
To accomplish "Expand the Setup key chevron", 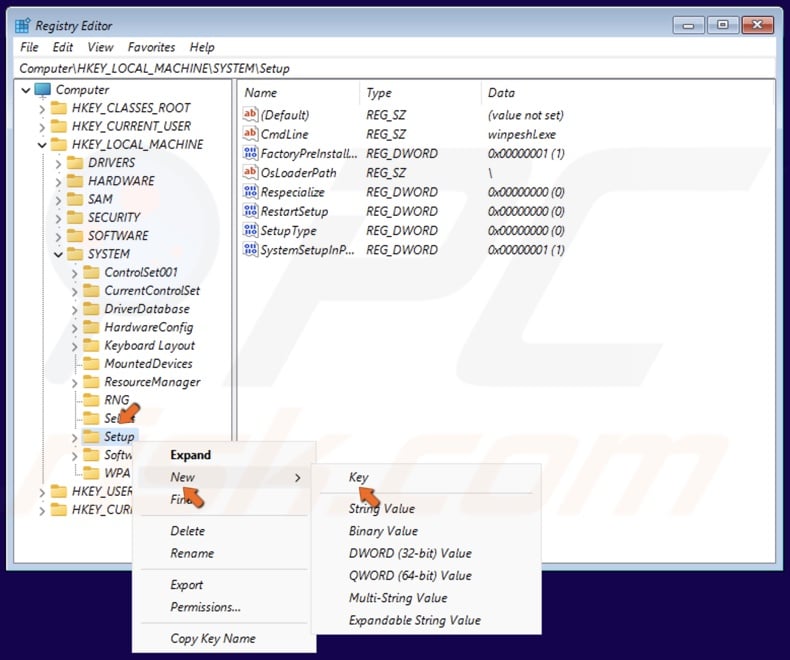I will click(75, 437).
